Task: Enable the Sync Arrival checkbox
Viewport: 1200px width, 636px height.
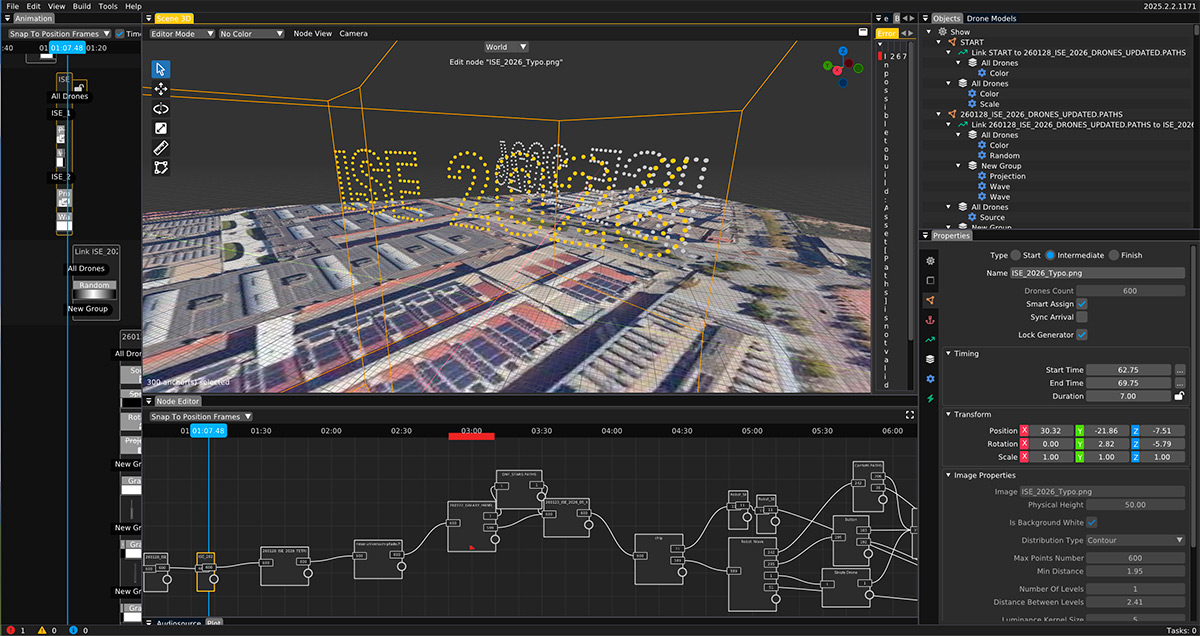Action: pyautogui.click(x=1082, y=317)
